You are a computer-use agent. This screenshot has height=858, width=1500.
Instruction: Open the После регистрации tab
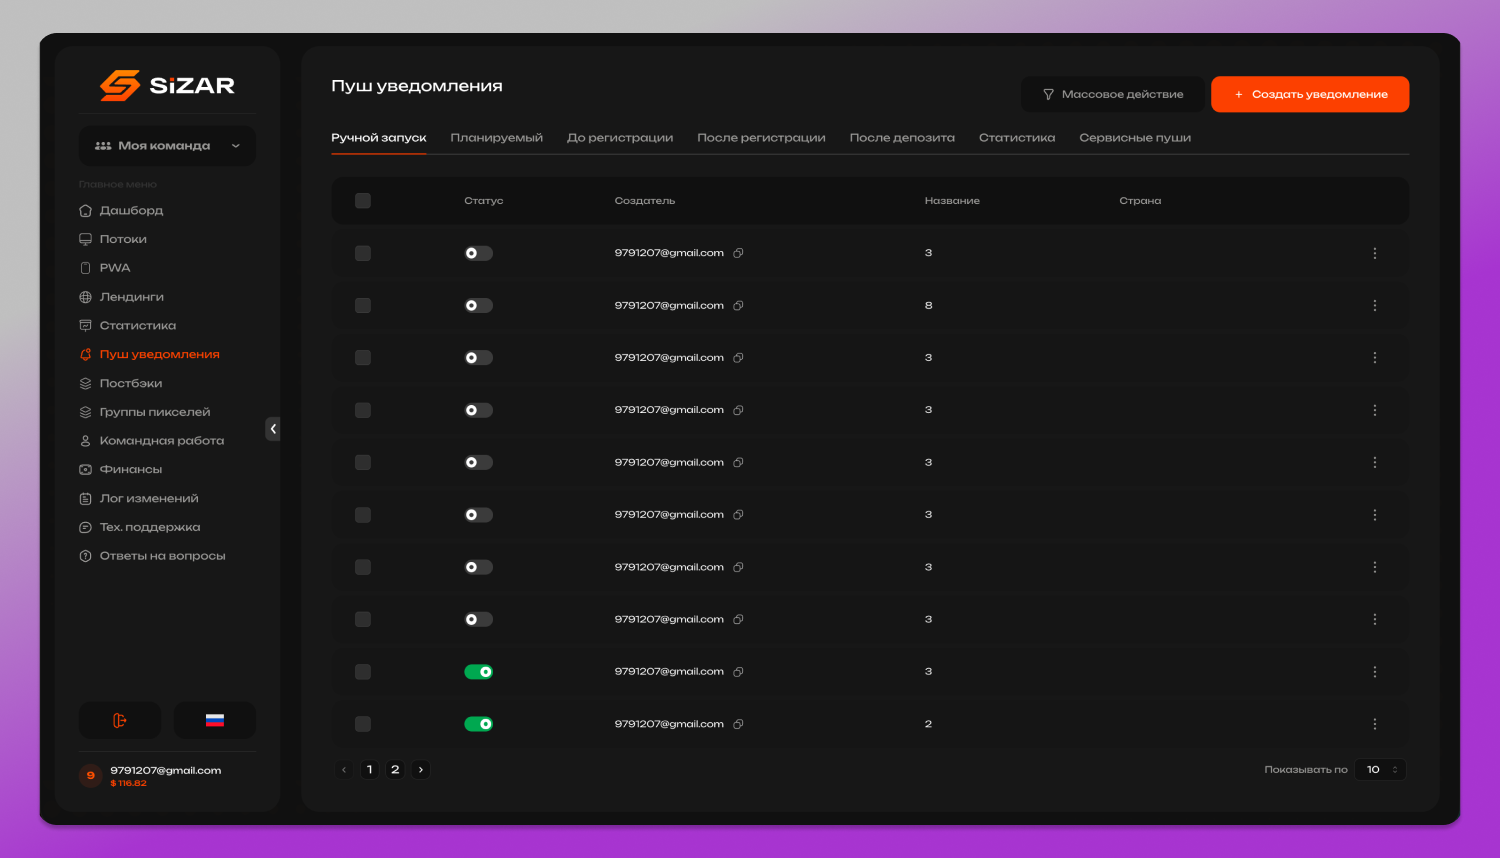(x=761, y=138)
